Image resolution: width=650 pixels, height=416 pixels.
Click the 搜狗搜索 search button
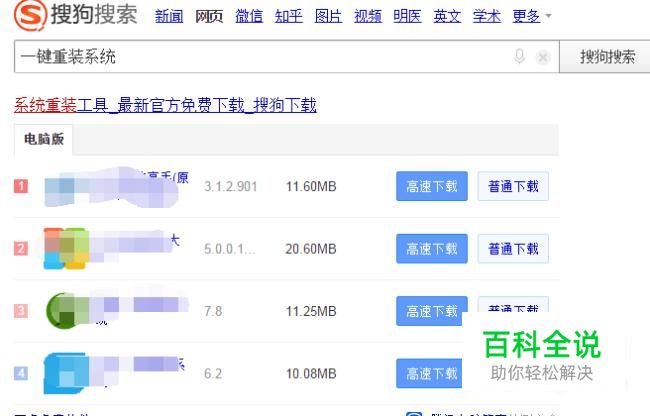click(x=605, y=57)
